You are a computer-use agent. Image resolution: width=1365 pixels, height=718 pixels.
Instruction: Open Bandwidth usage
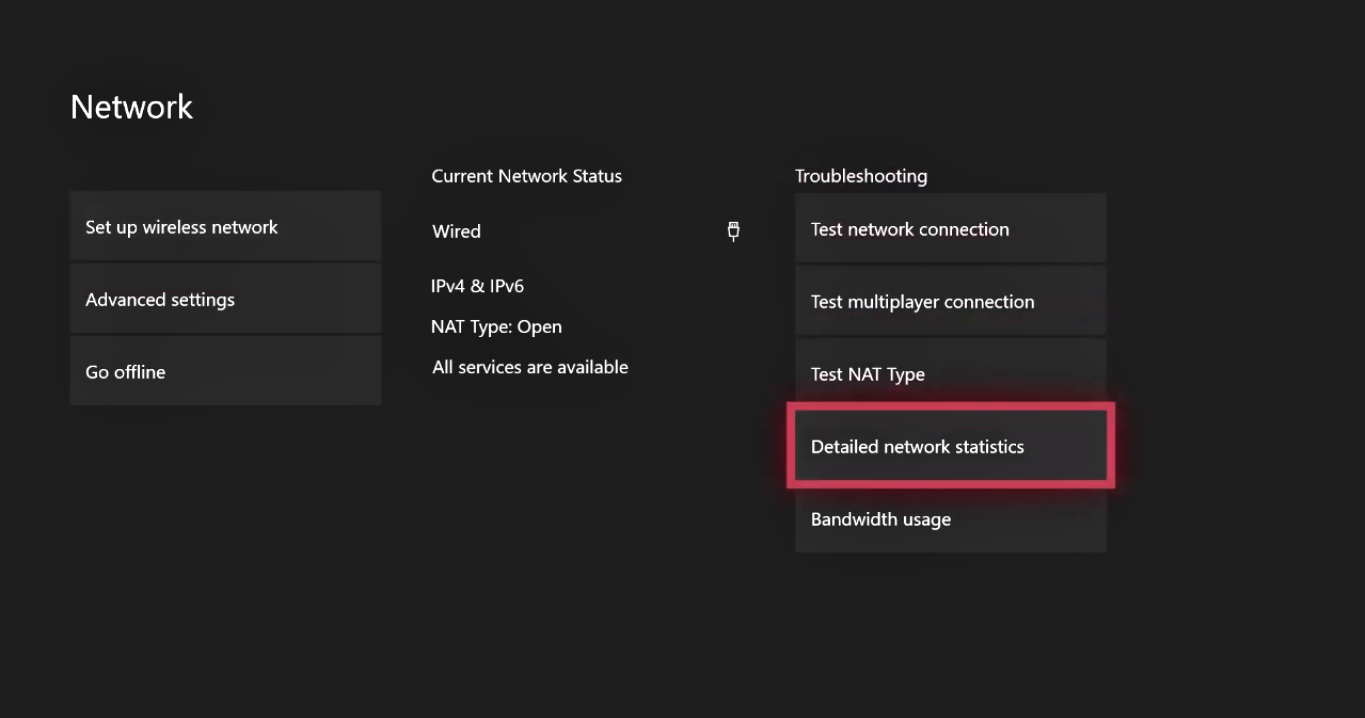(950, 520)
